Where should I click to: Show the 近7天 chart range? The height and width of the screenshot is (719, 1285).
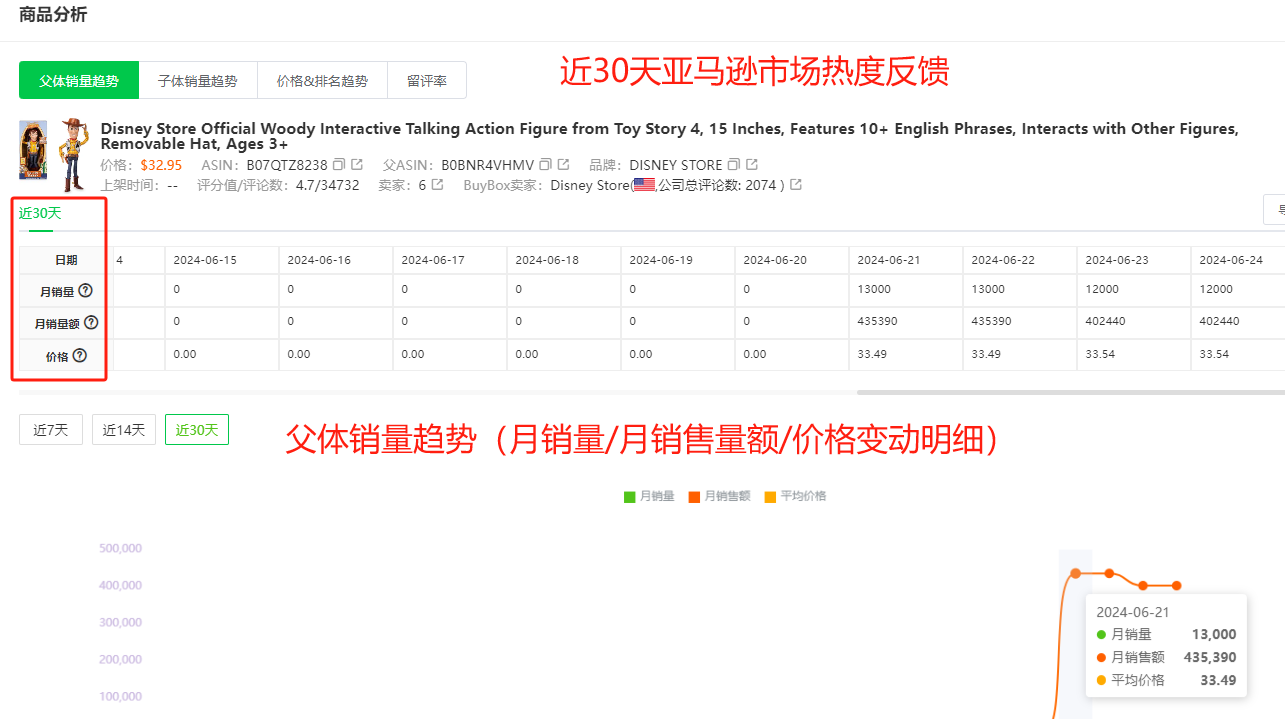click(x=51, y=430)
